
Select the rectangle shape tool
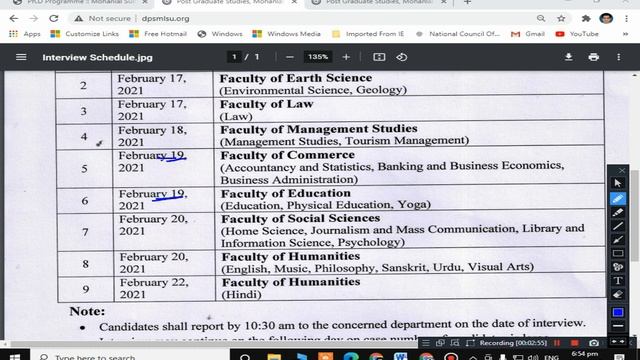[x=618, y=253]
